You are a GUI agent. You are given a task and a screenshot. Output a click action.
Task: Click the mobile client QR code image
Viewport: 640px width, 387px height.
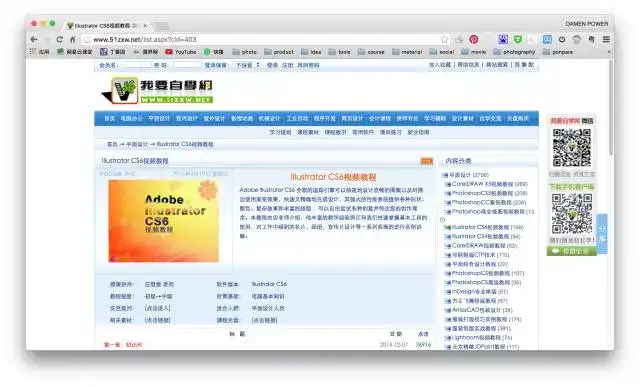coord(571,214)
